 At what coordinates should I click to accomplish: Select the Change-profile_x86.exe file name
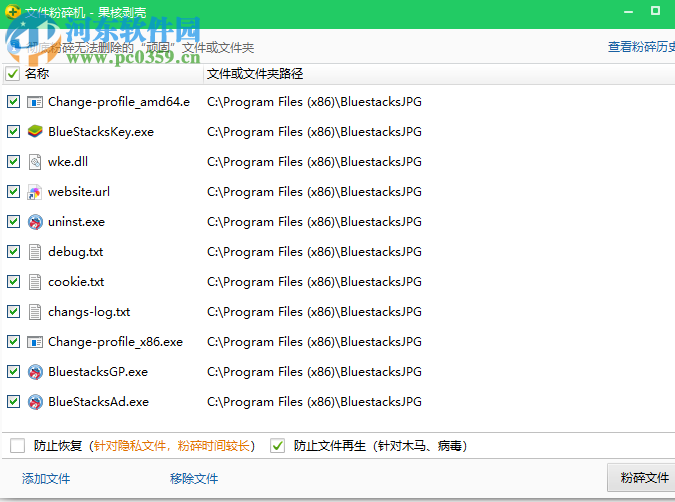[115, 342]
